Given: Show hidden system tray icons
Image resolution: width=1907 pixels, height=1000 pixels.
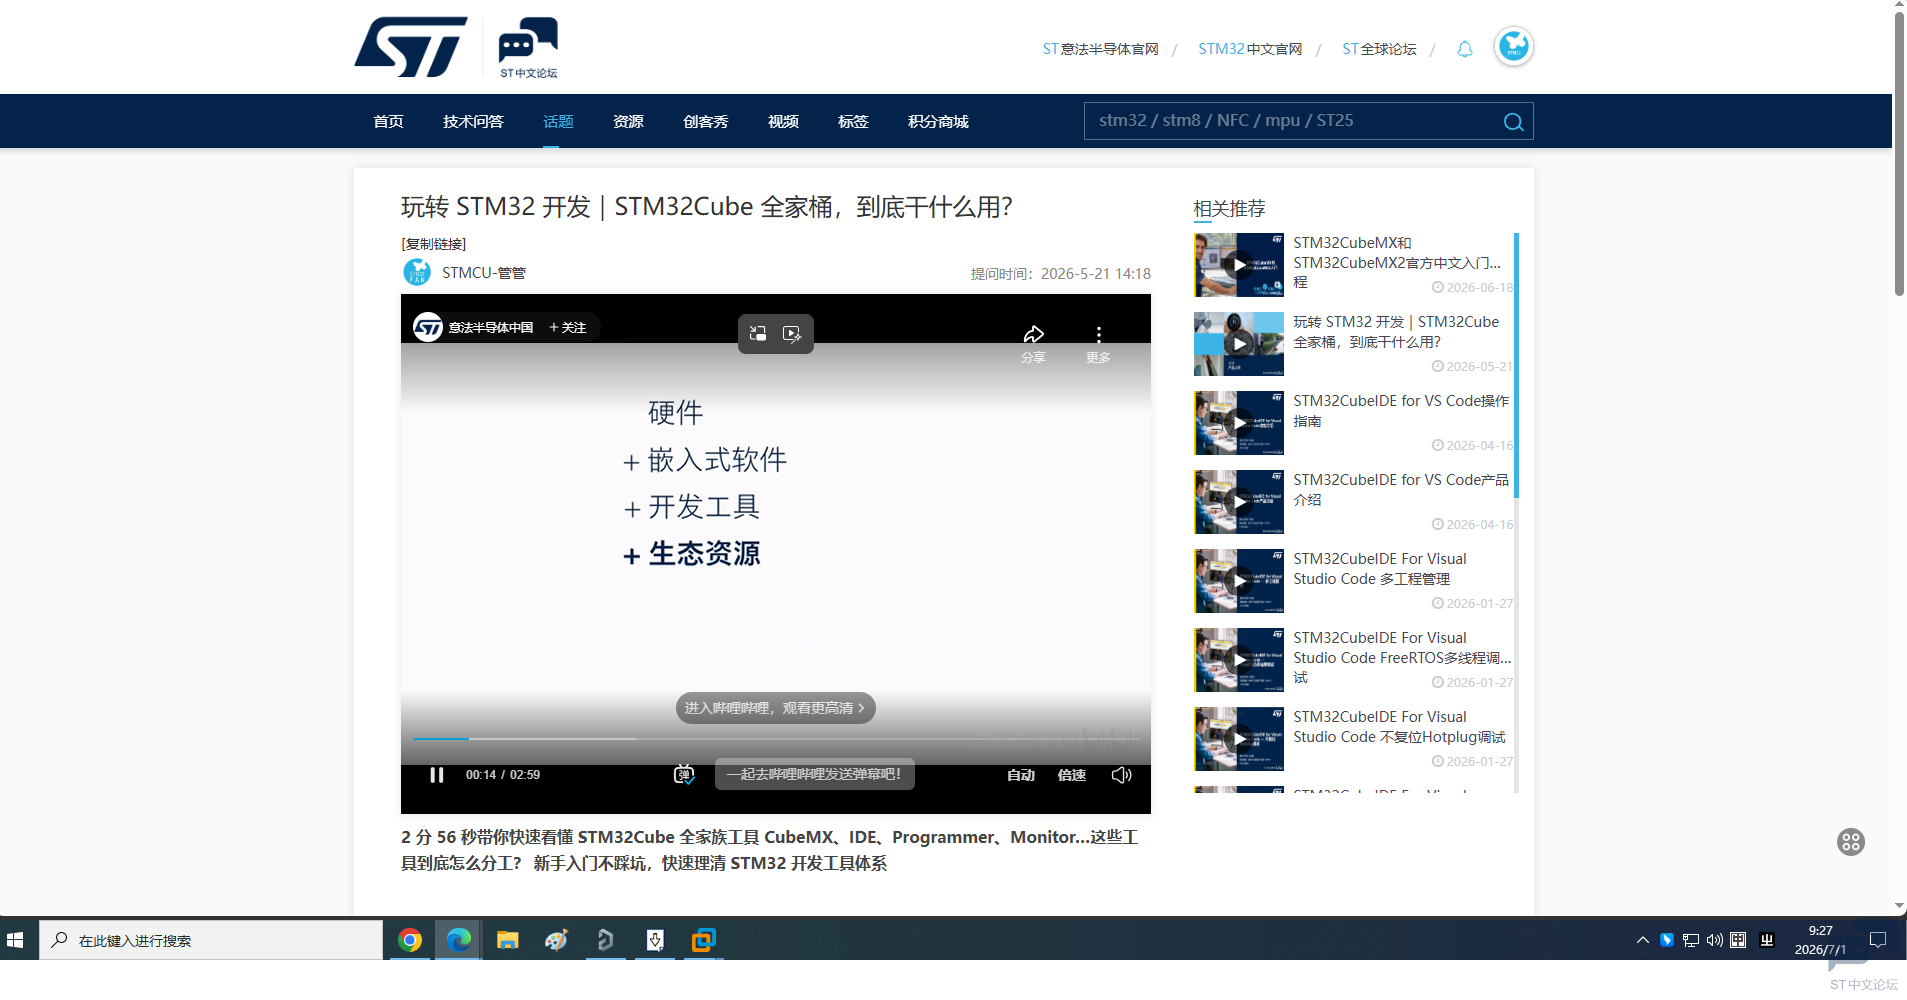Looking at the screenshot, I should coord(1642,940).
